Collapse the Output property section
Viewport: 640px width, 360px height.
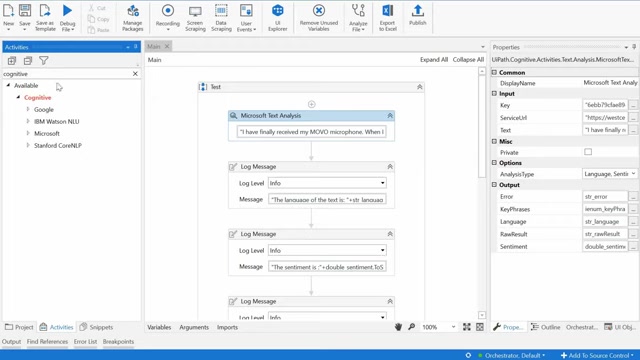click(494, 184)
